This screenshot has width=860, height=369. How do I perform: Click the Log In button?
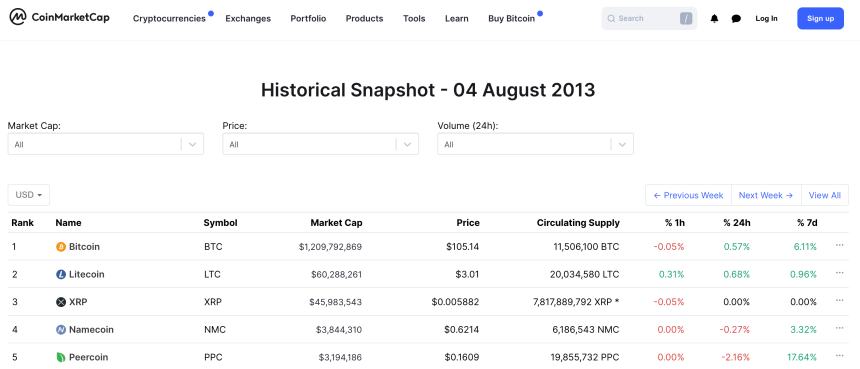(766, 19)
